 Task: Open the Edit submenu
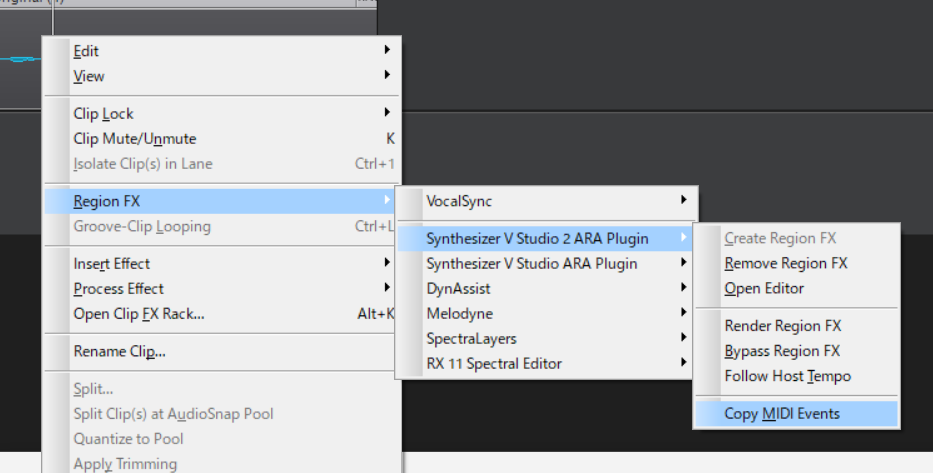(x=221, y=51)
